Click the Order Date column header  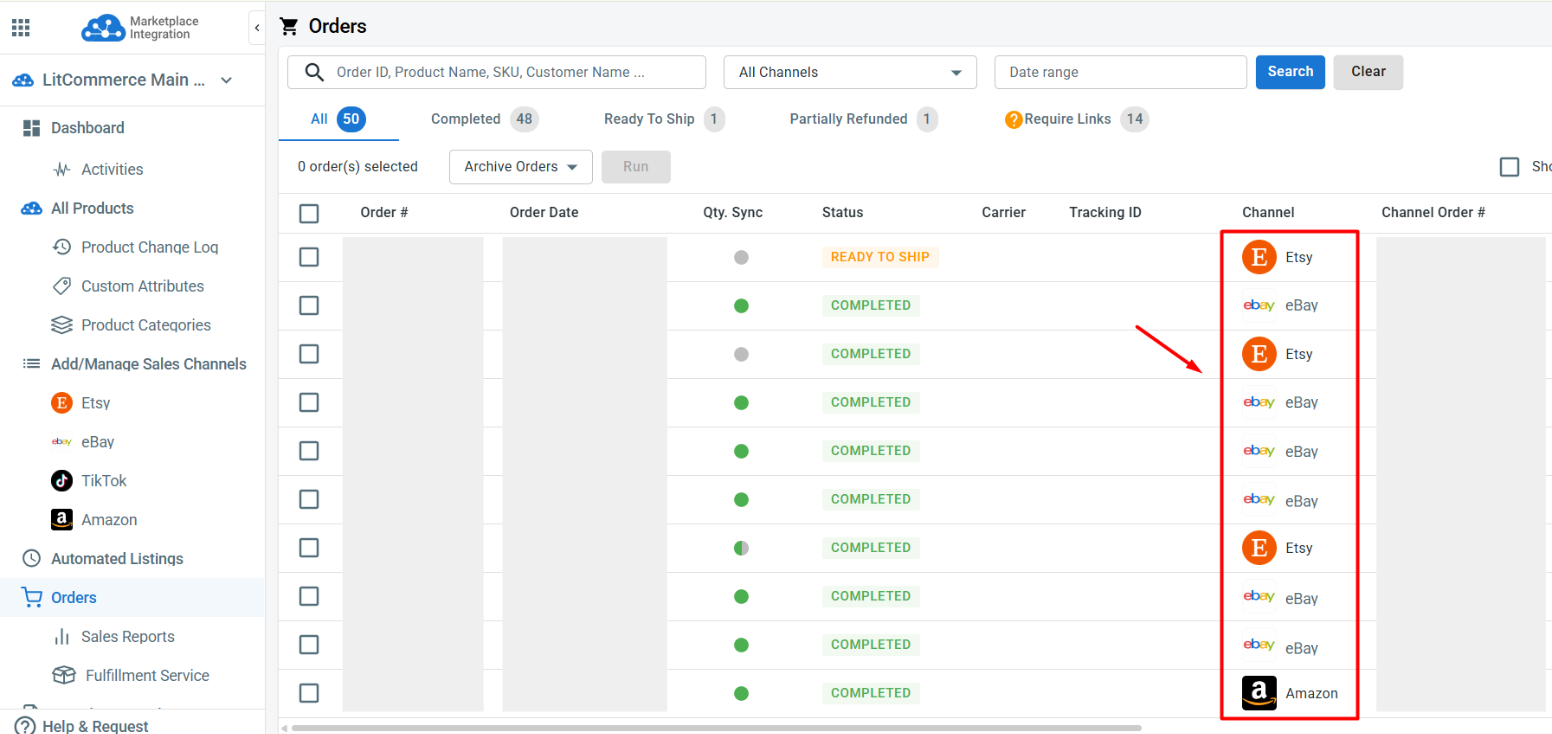point(544,212)
